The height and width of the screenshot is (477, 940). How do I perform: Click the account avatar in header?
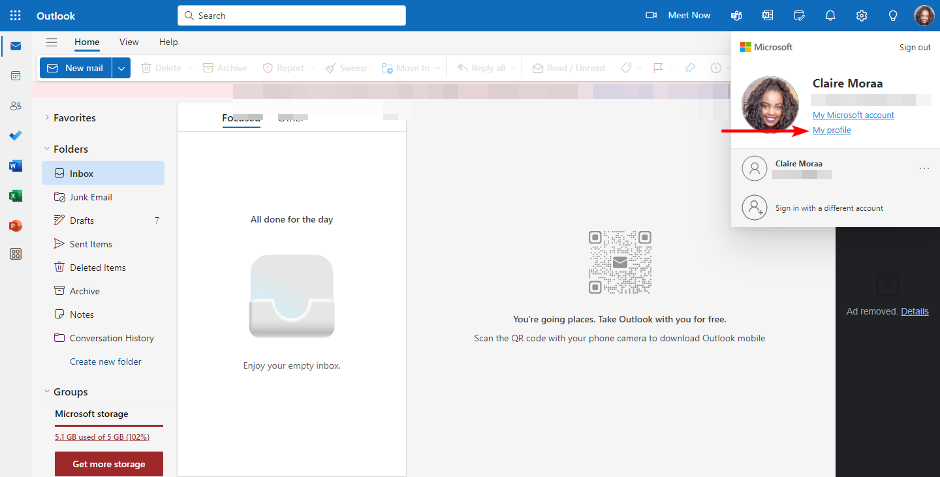pos(924,16)
